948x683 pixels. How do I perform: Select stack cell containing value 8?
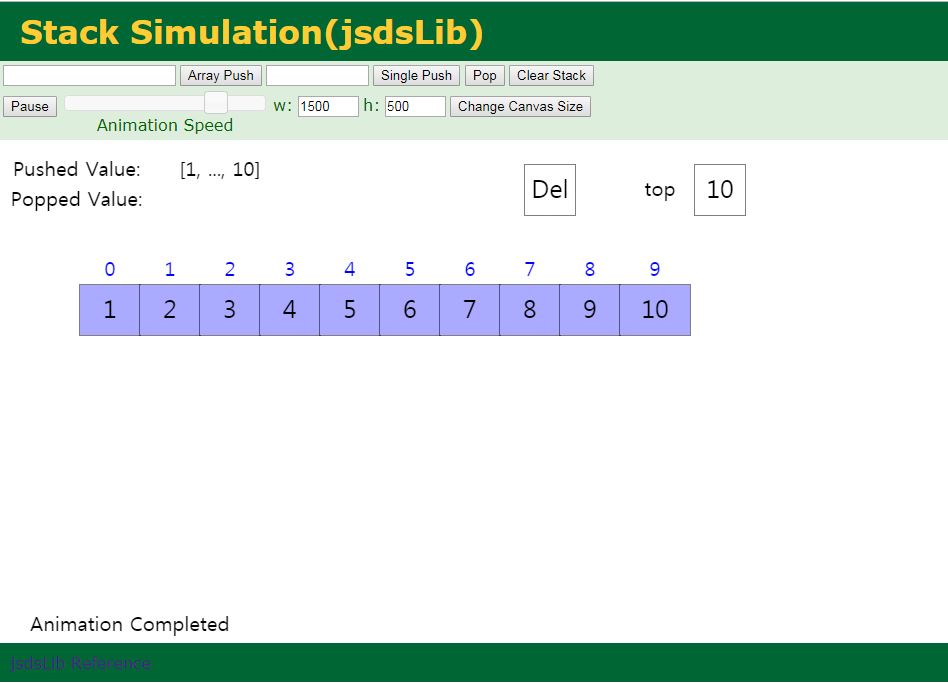(530, 310)
